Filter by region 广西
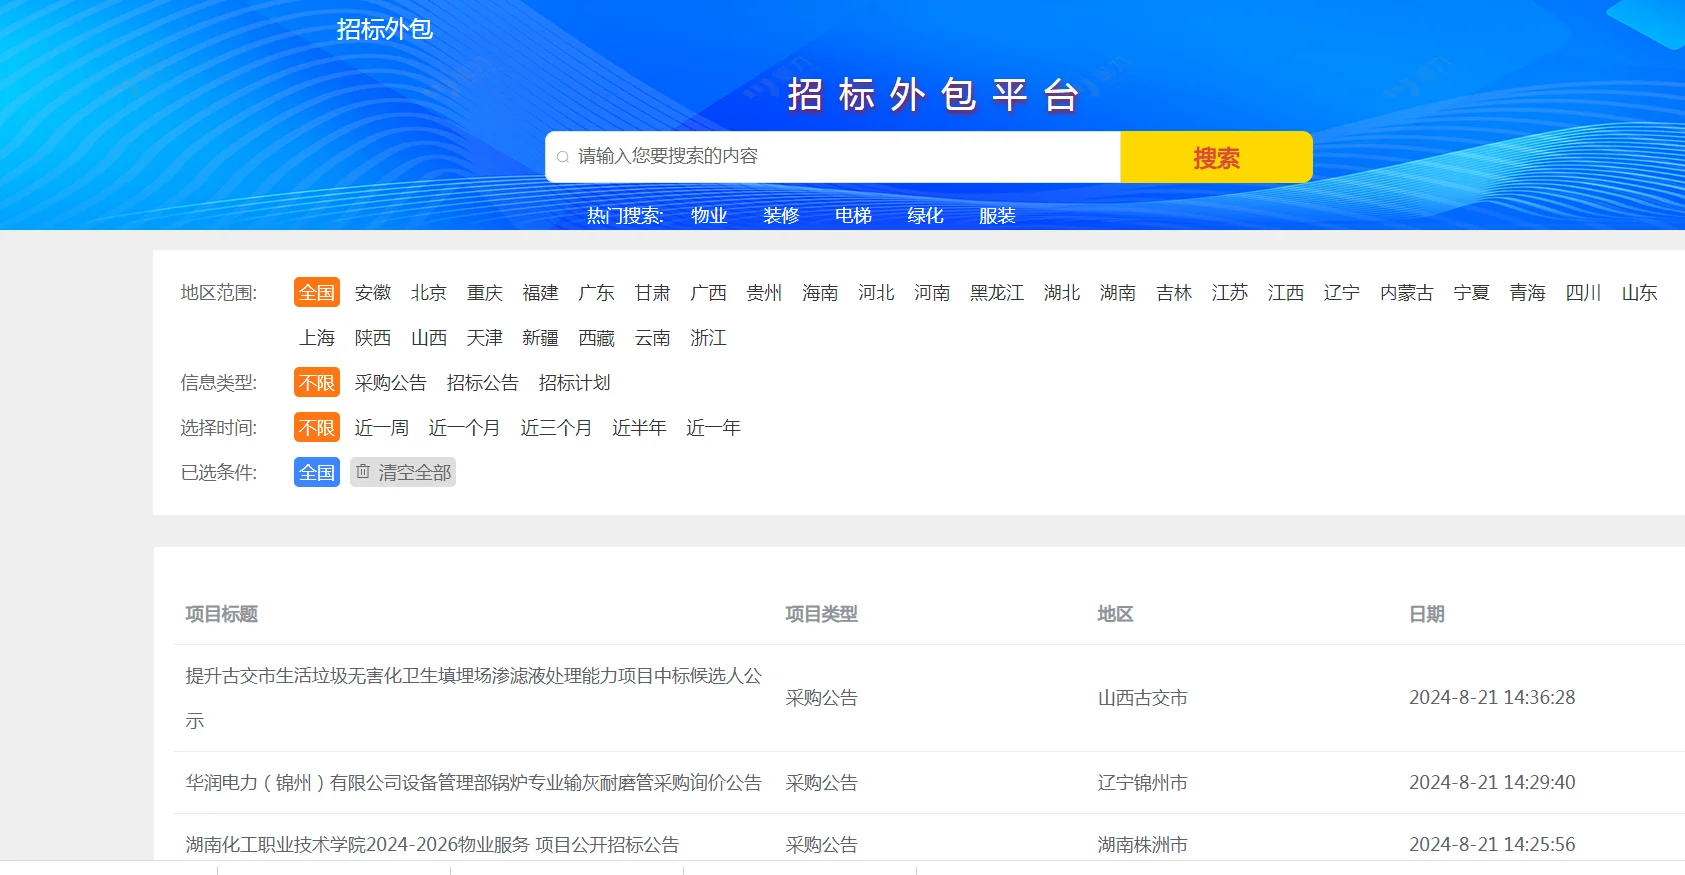Screen dimensions: 1685x875 click(x=709, y=292)
